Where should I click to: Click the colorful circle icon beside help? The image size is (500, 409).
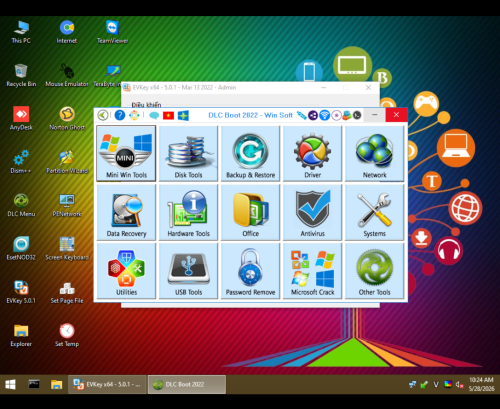click(134, 115)
